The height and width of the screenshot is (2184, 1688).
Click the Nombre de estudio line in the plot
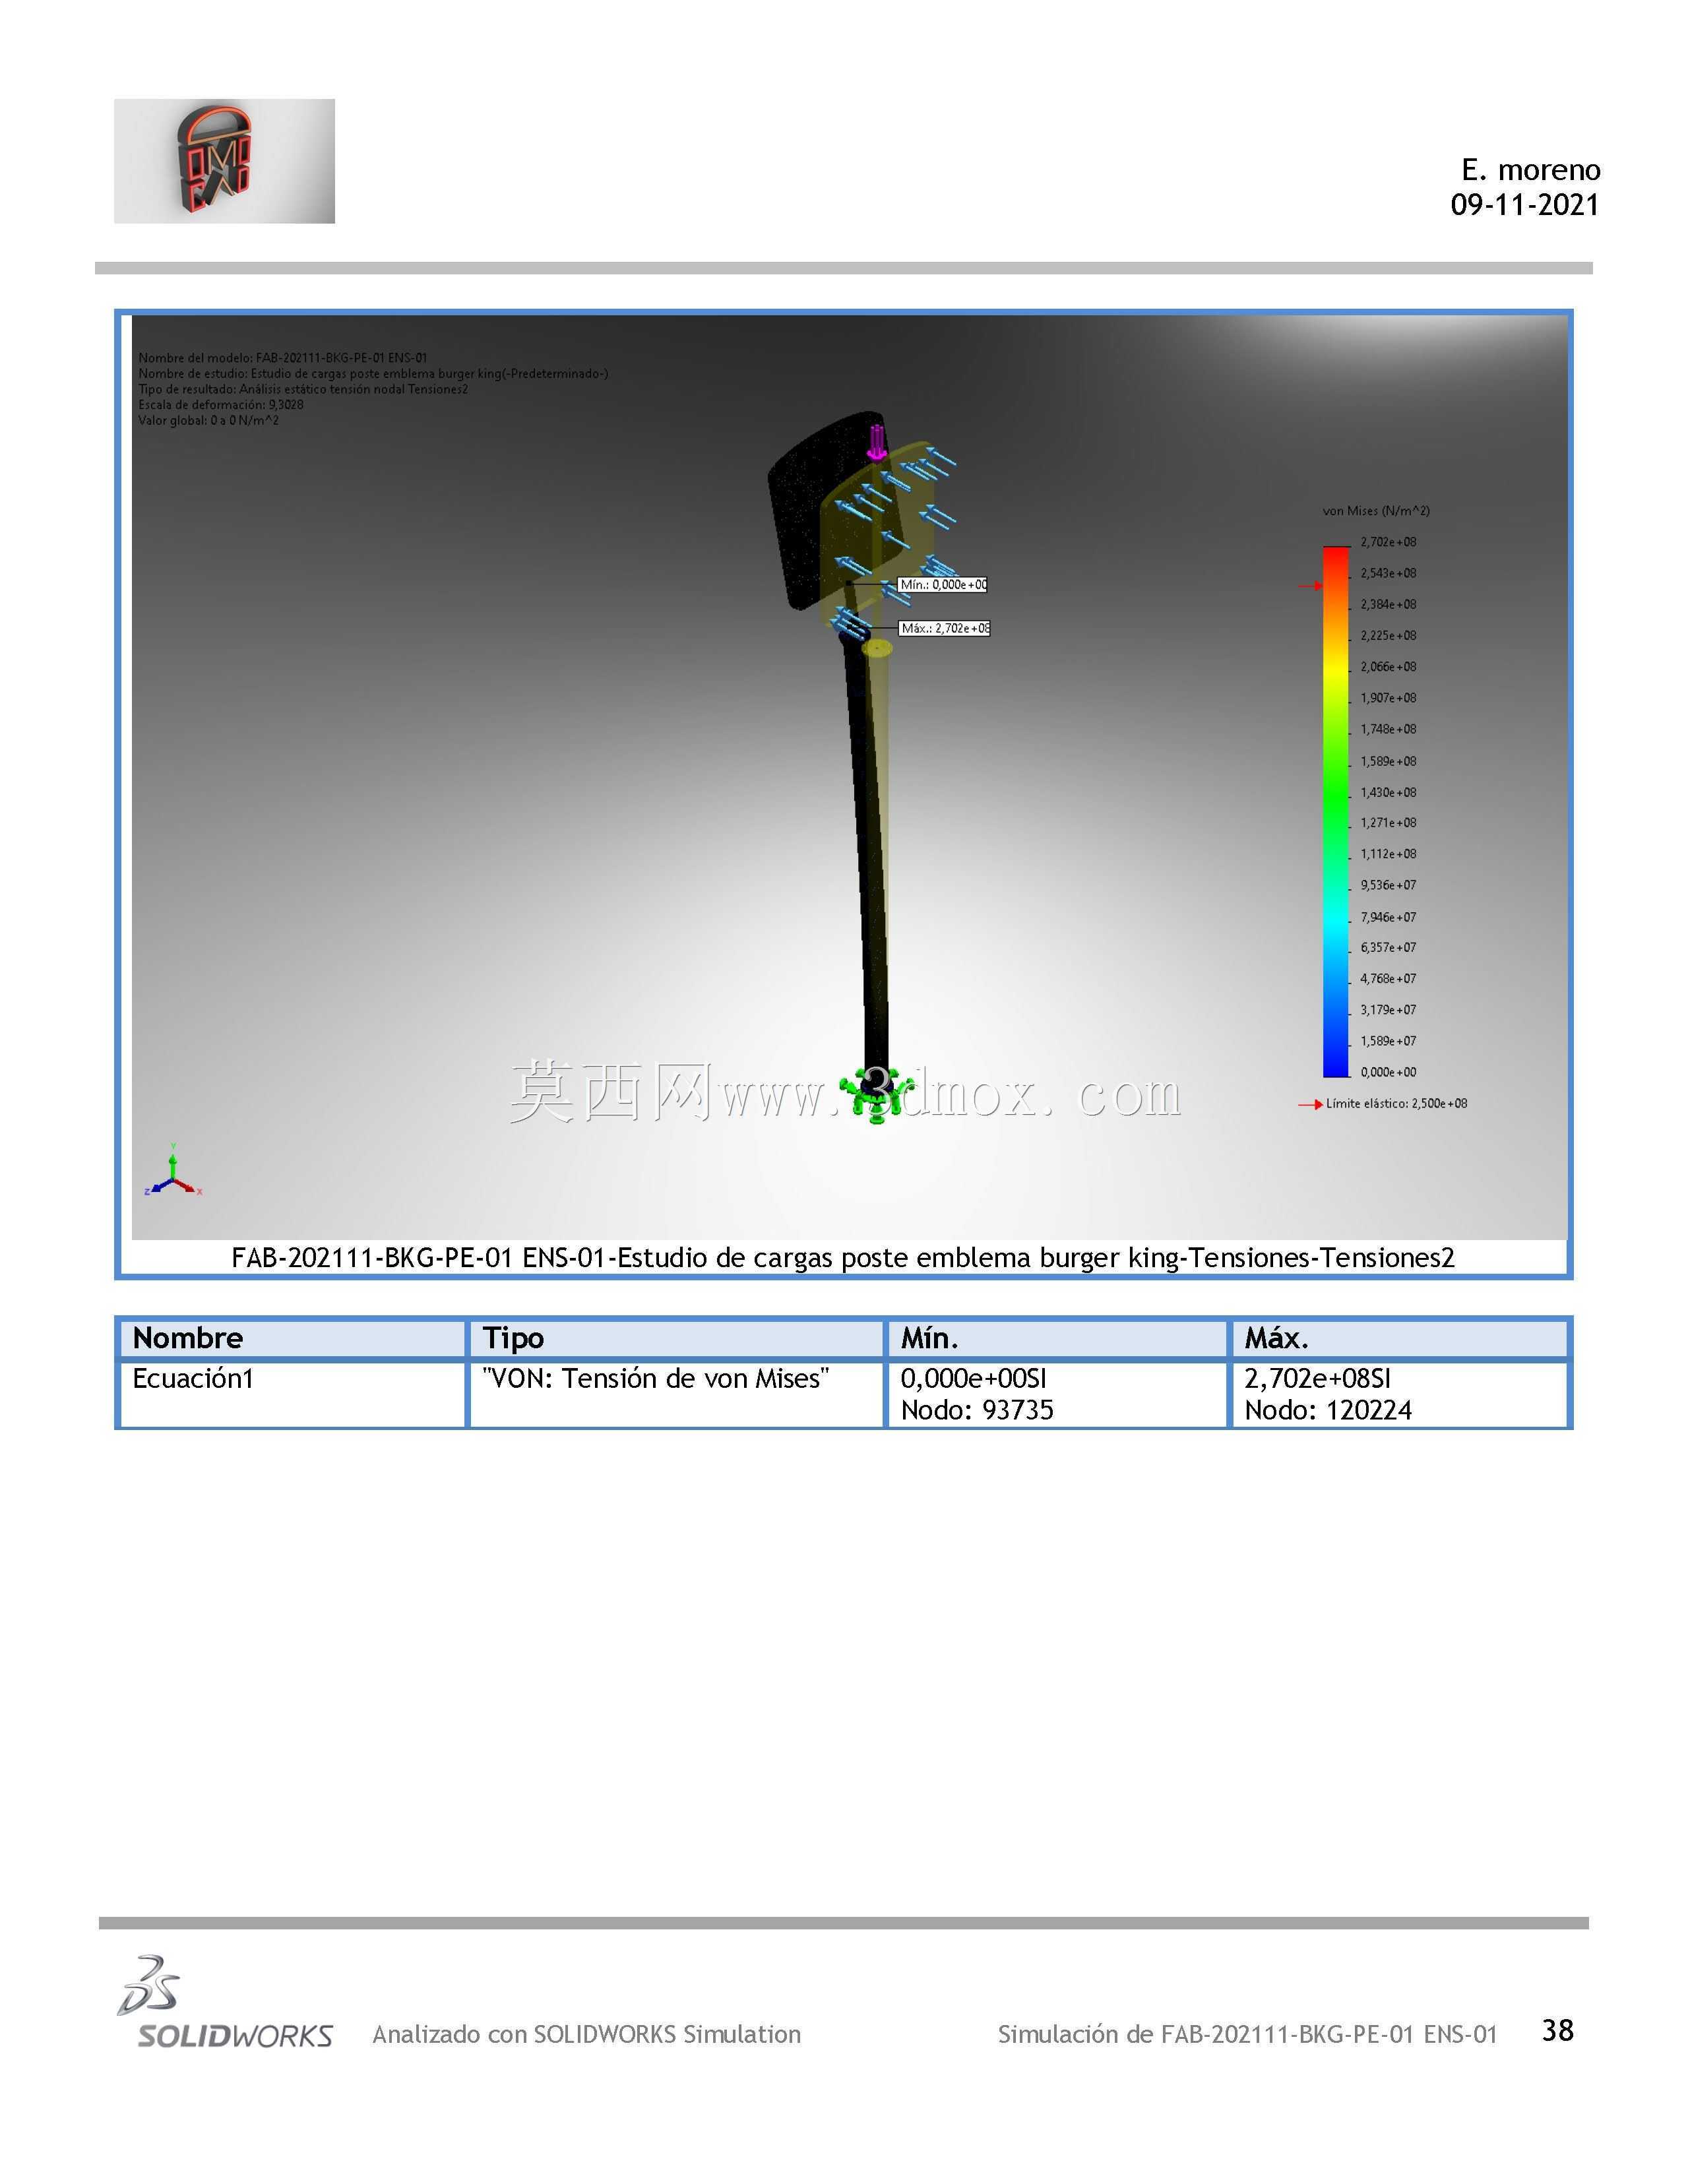click(373, 374)
